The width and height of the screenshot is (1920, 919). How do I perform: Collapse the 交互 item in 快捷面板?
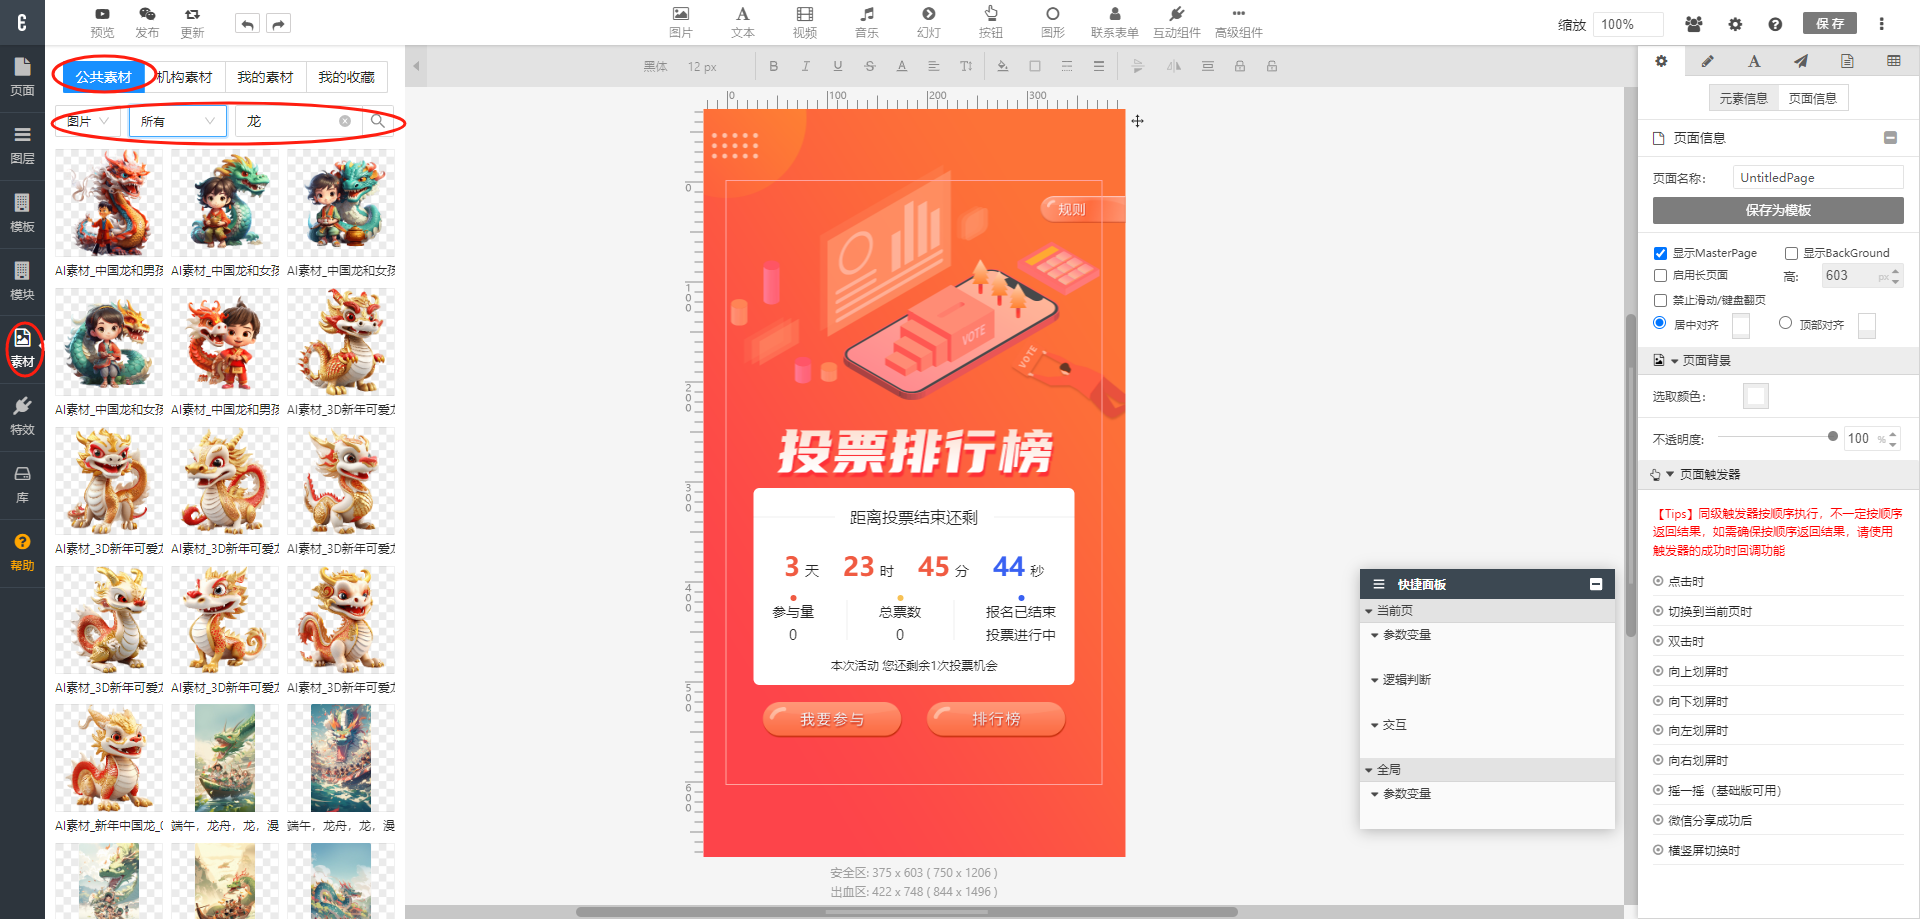(x=1375, y=725)
